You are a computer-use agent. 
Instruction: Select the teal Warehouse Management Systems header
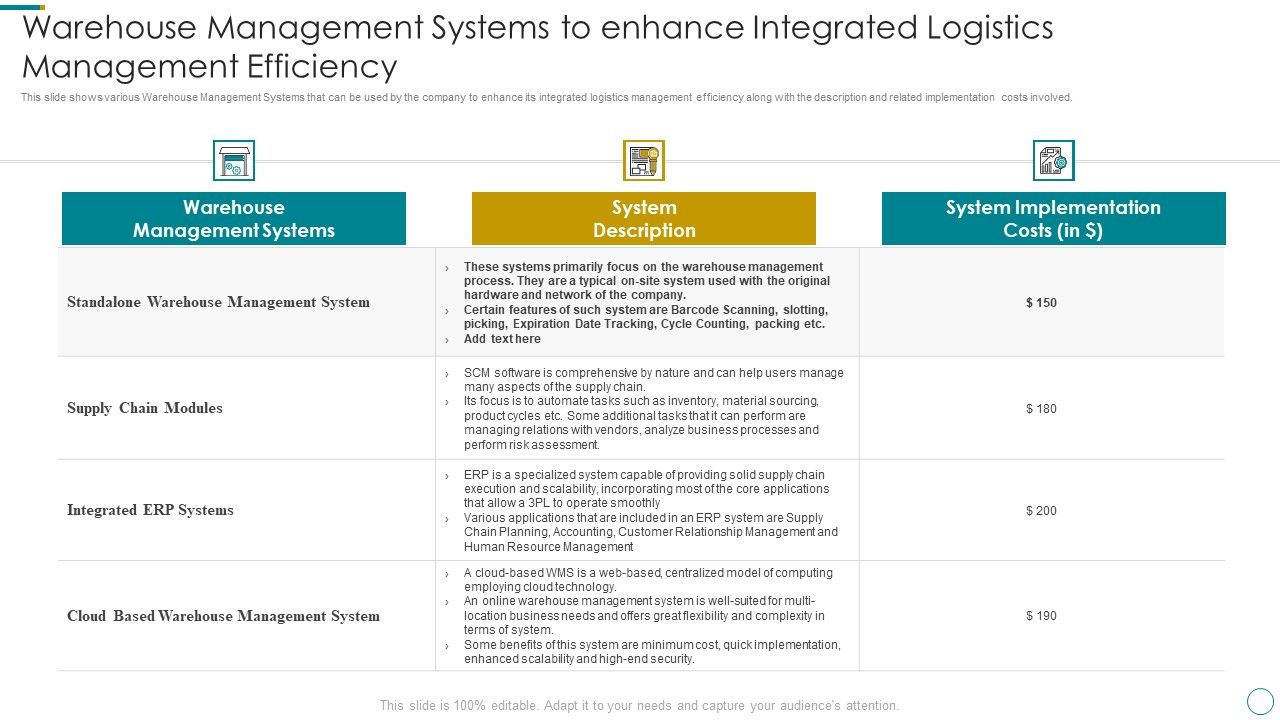(x=234, y=218)
